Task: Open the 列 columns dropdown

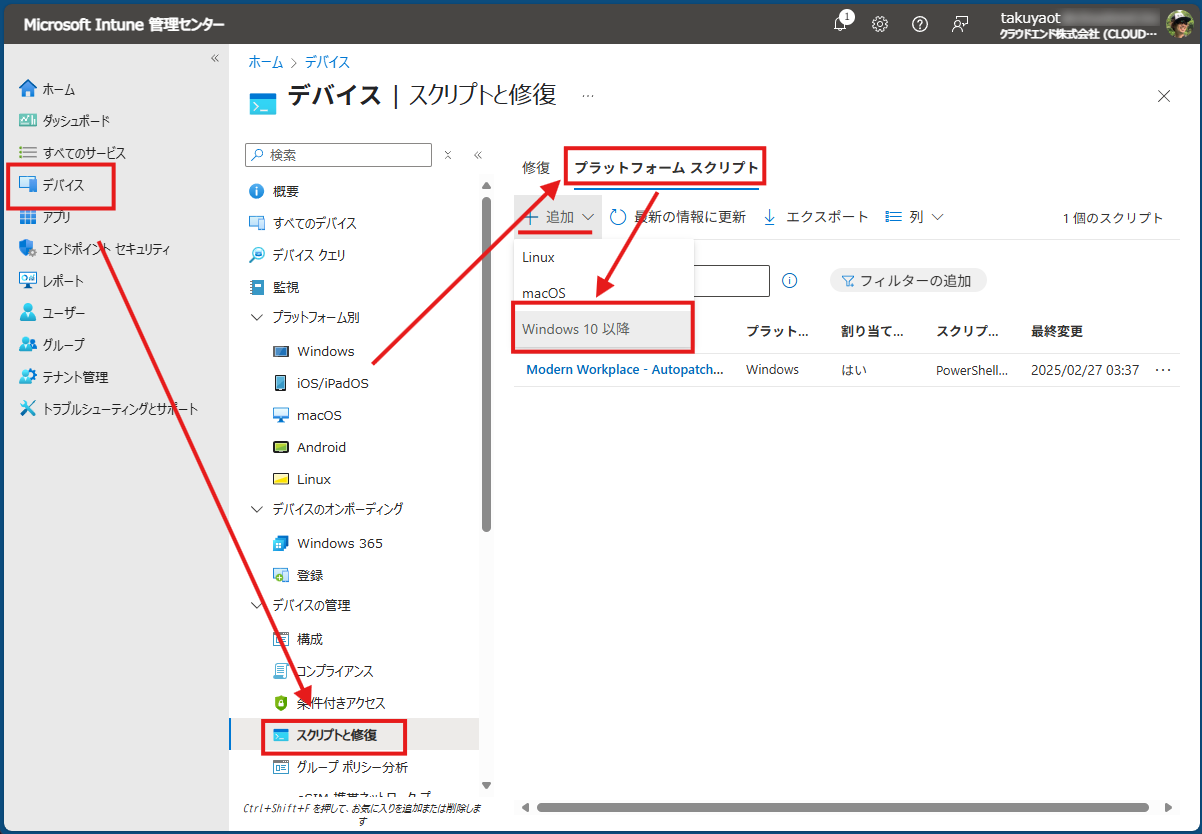Action: pyautogui.click(x=914, y=217)
